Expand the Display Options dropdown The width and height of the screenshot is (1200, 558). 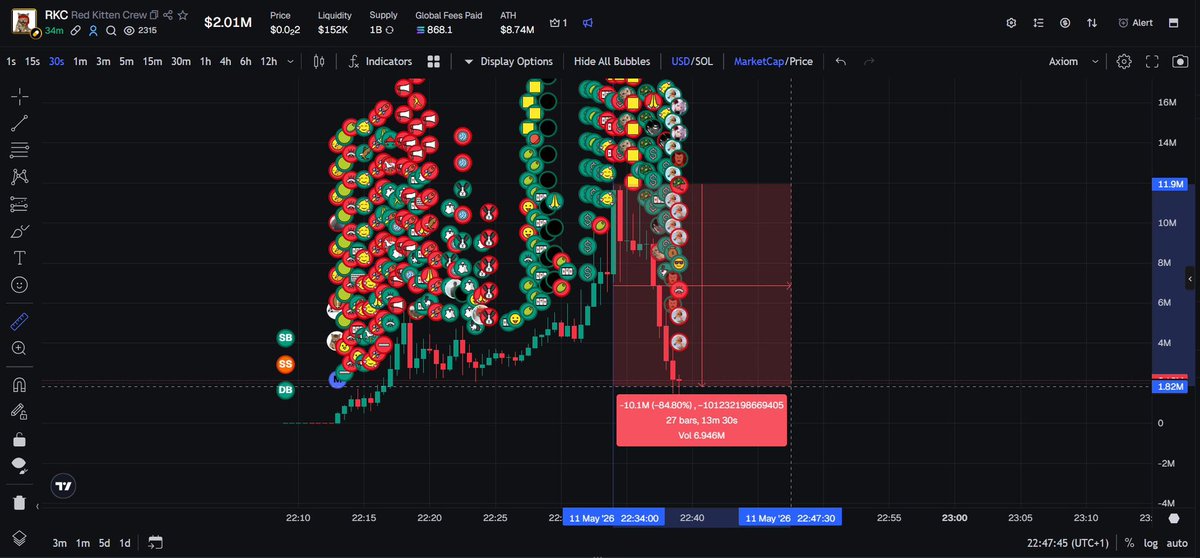point(508,61)
